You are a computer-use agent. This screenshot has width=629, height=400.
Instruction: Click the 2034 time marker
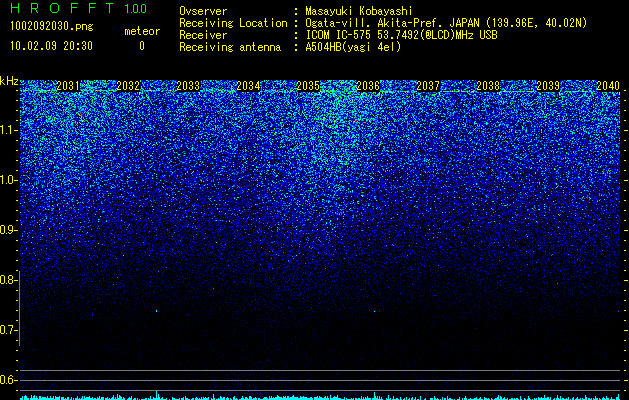point(248,85)
